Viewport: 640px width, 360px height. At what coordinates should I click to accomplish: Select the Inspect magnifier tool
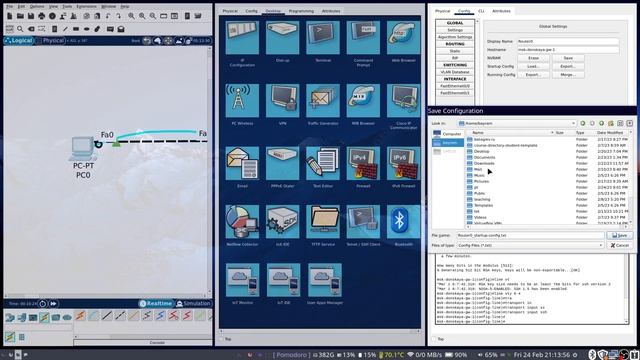(x=20, y=29)
